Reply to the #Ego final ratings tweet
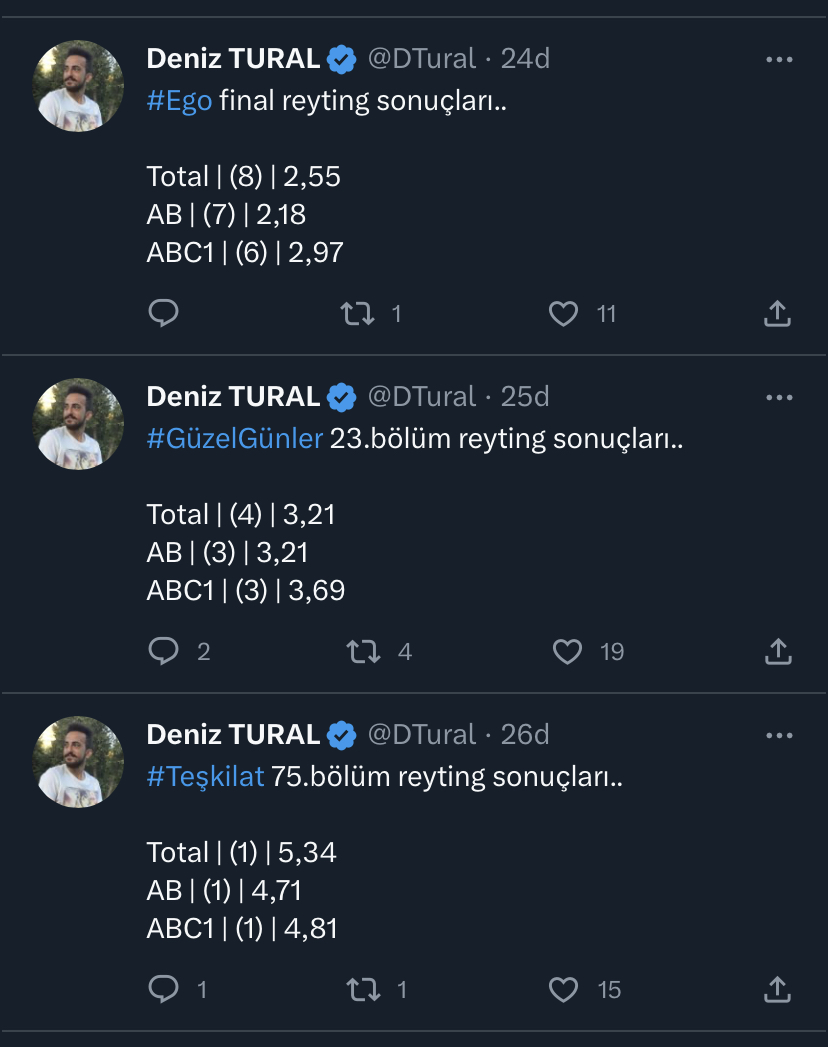Image resolution: width=828 pixels, height=1047 pixels. click(163, 314)
